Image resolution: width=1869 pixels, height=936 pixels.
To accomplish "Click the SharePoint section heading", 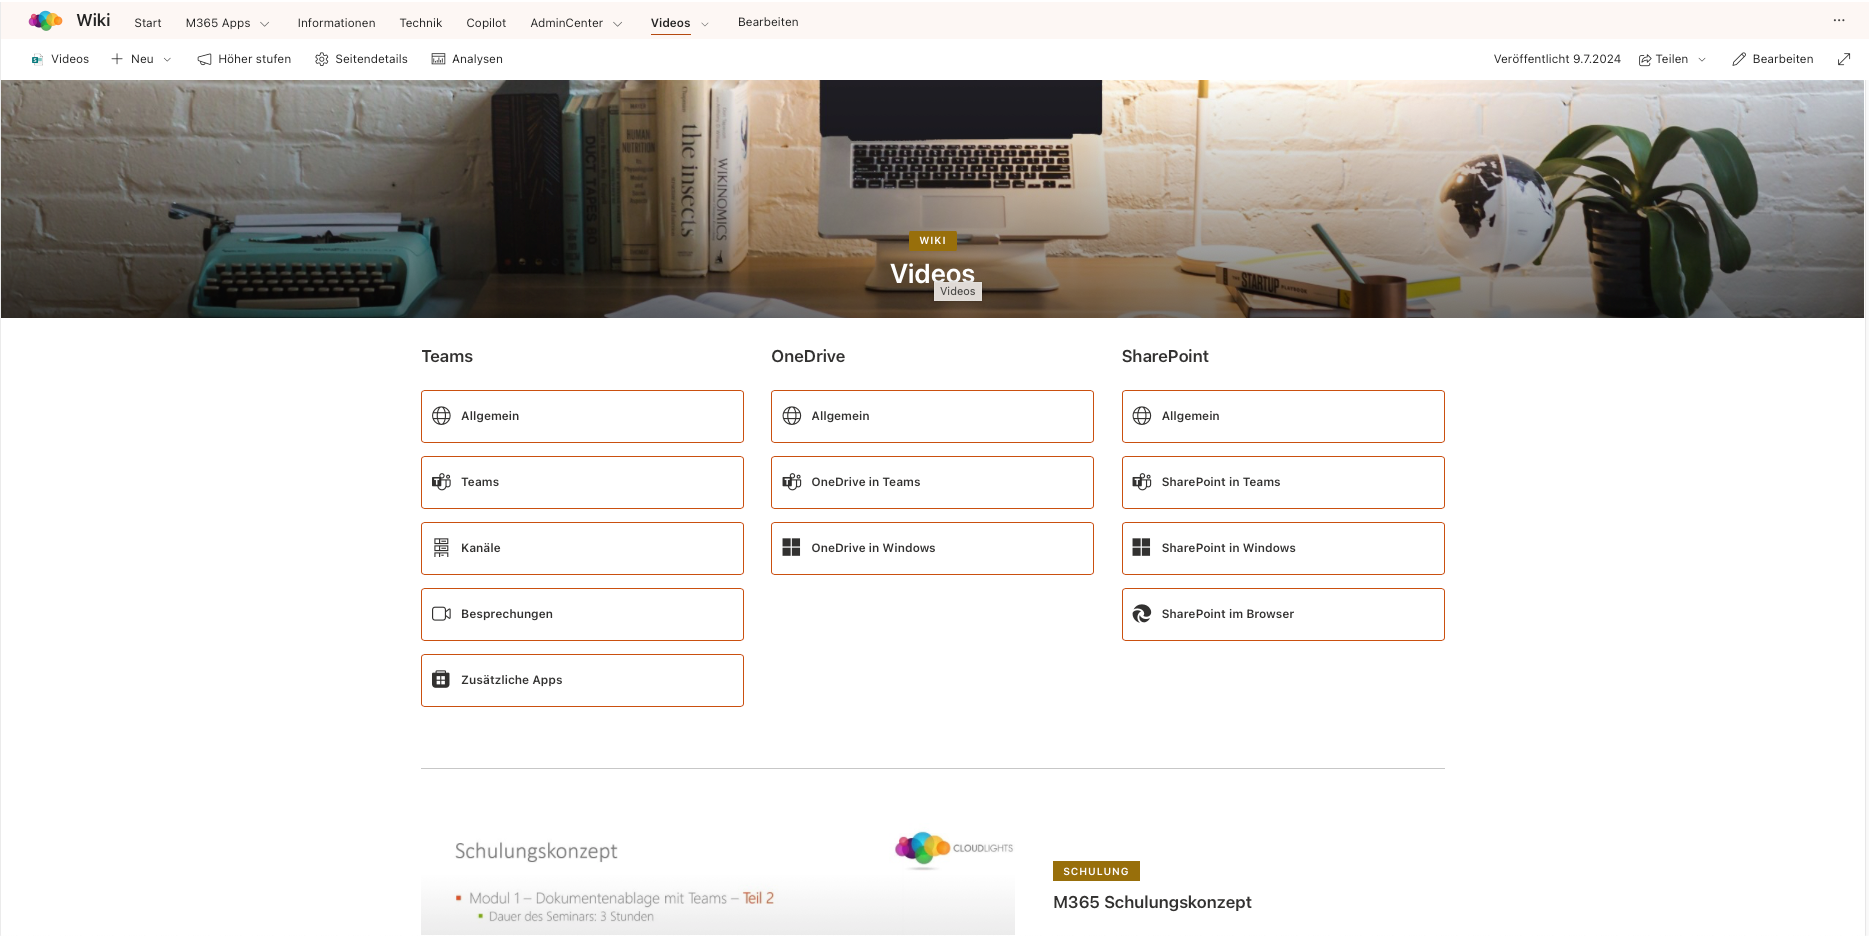I will click(x=1165, y=356).
